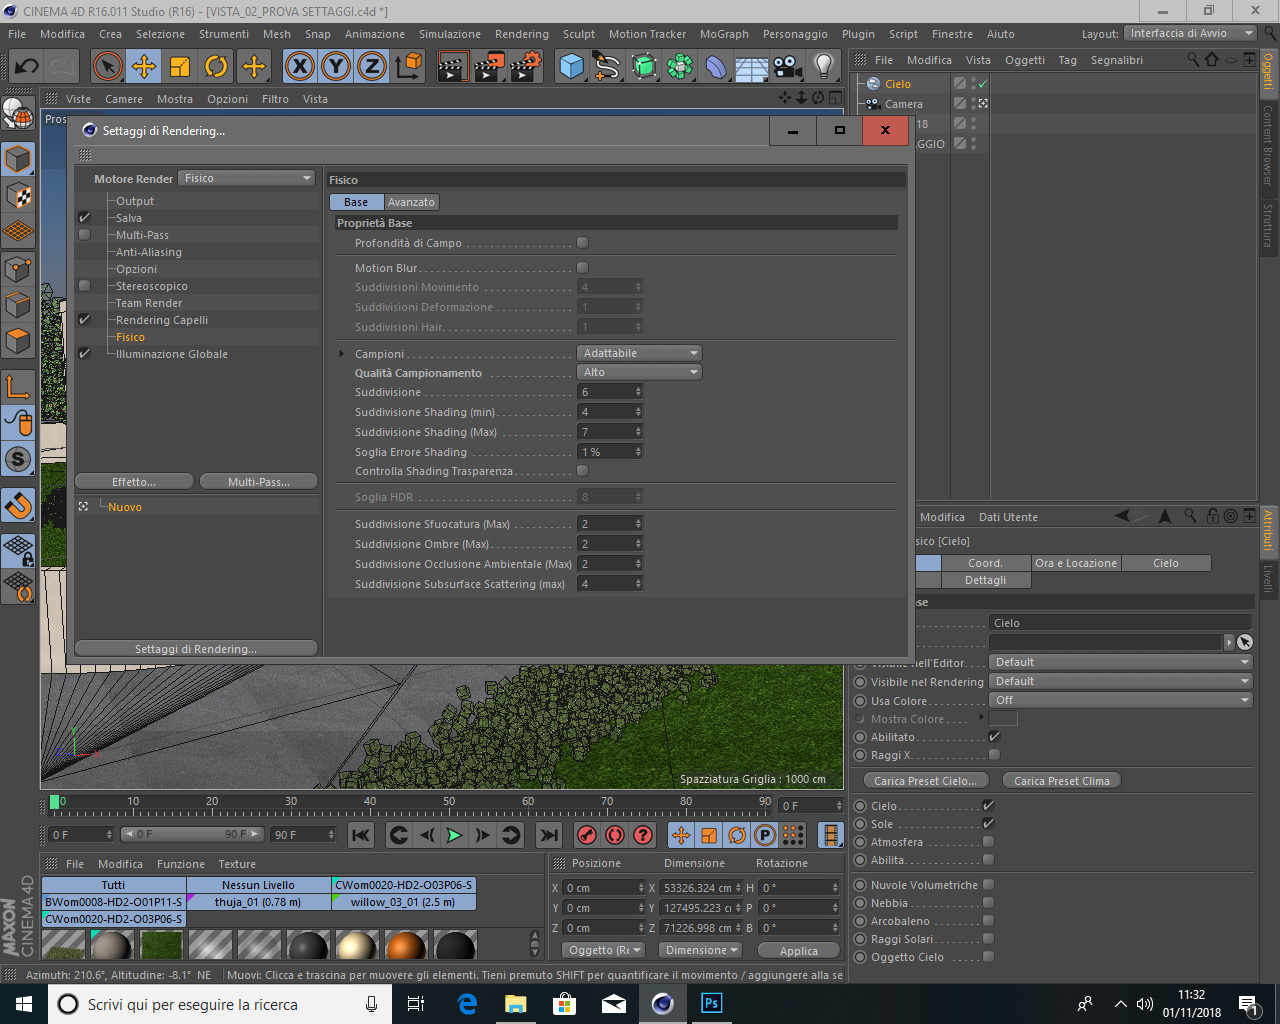Select Anti-Aliasing render setting
The width and height of the screenshot is (1280, 1024).
149,252
